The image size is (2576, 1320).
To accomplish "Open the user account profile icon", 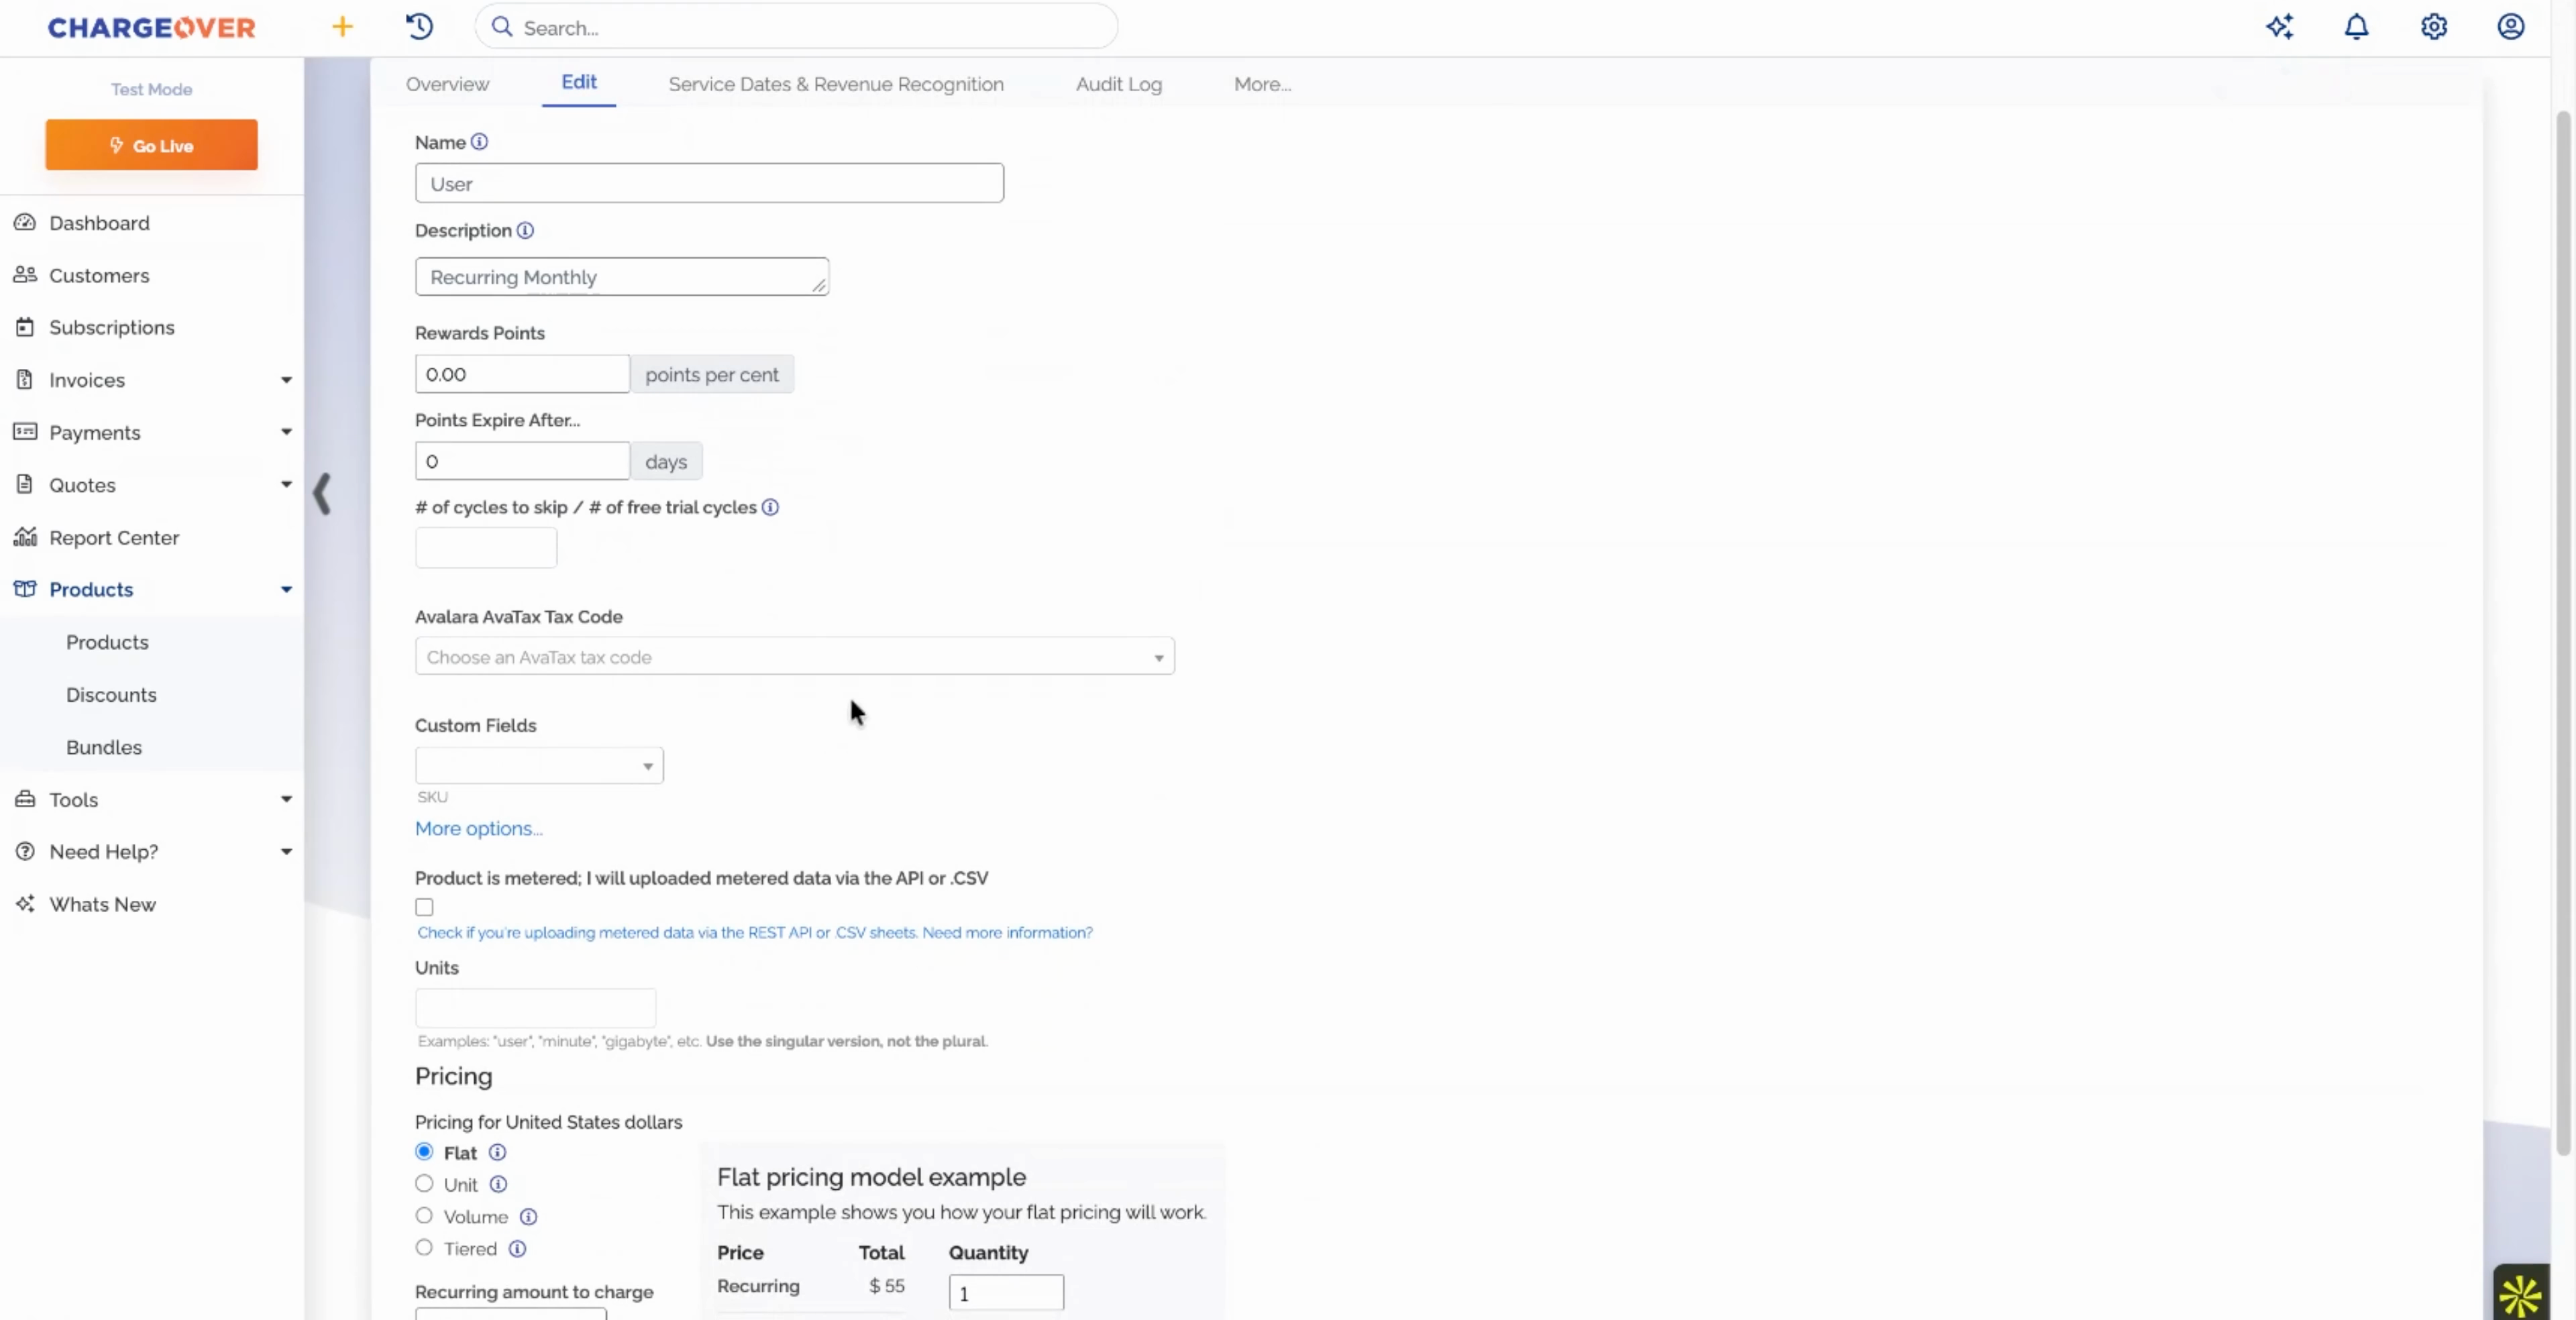I will (x=2510, y=27).
